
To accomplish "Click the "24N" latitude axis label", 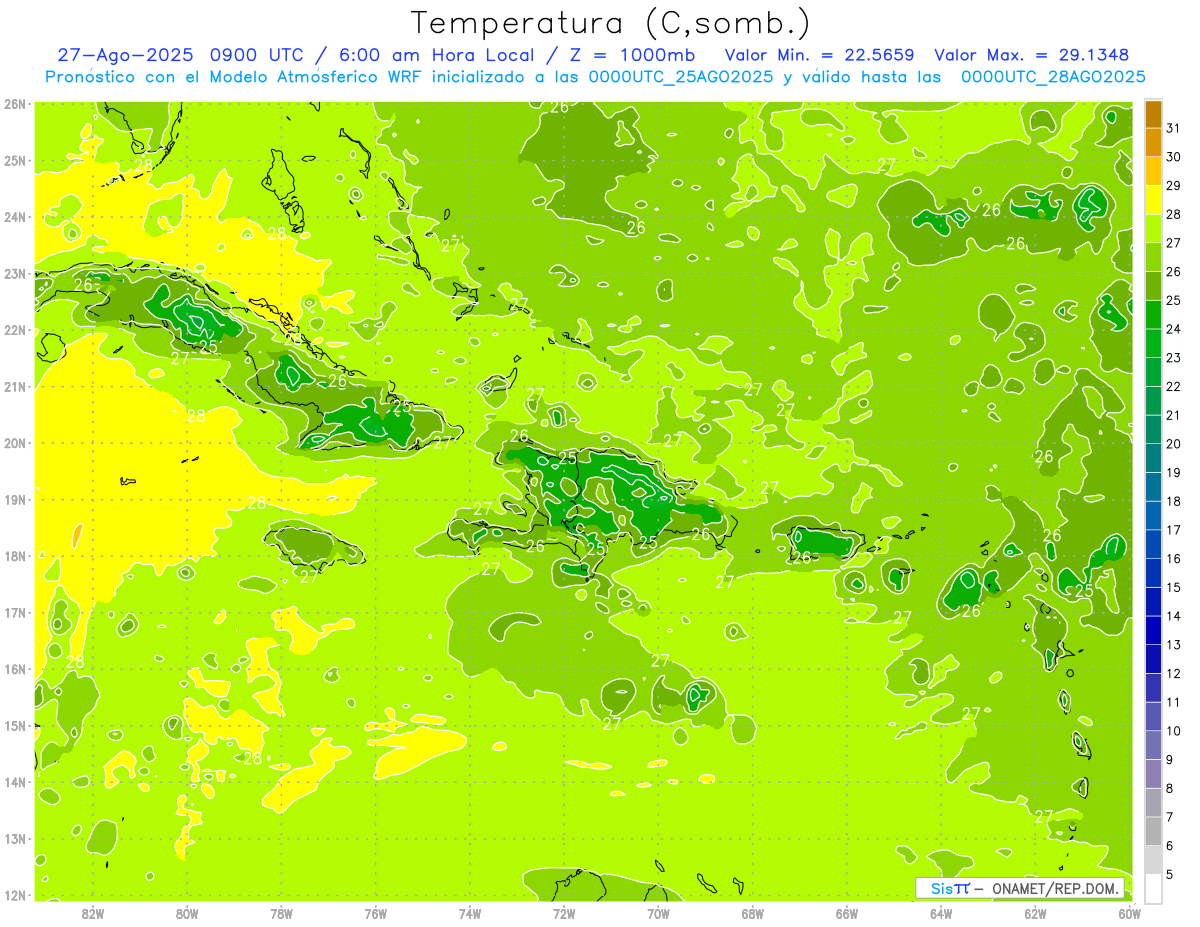I will tap(15, 217).
